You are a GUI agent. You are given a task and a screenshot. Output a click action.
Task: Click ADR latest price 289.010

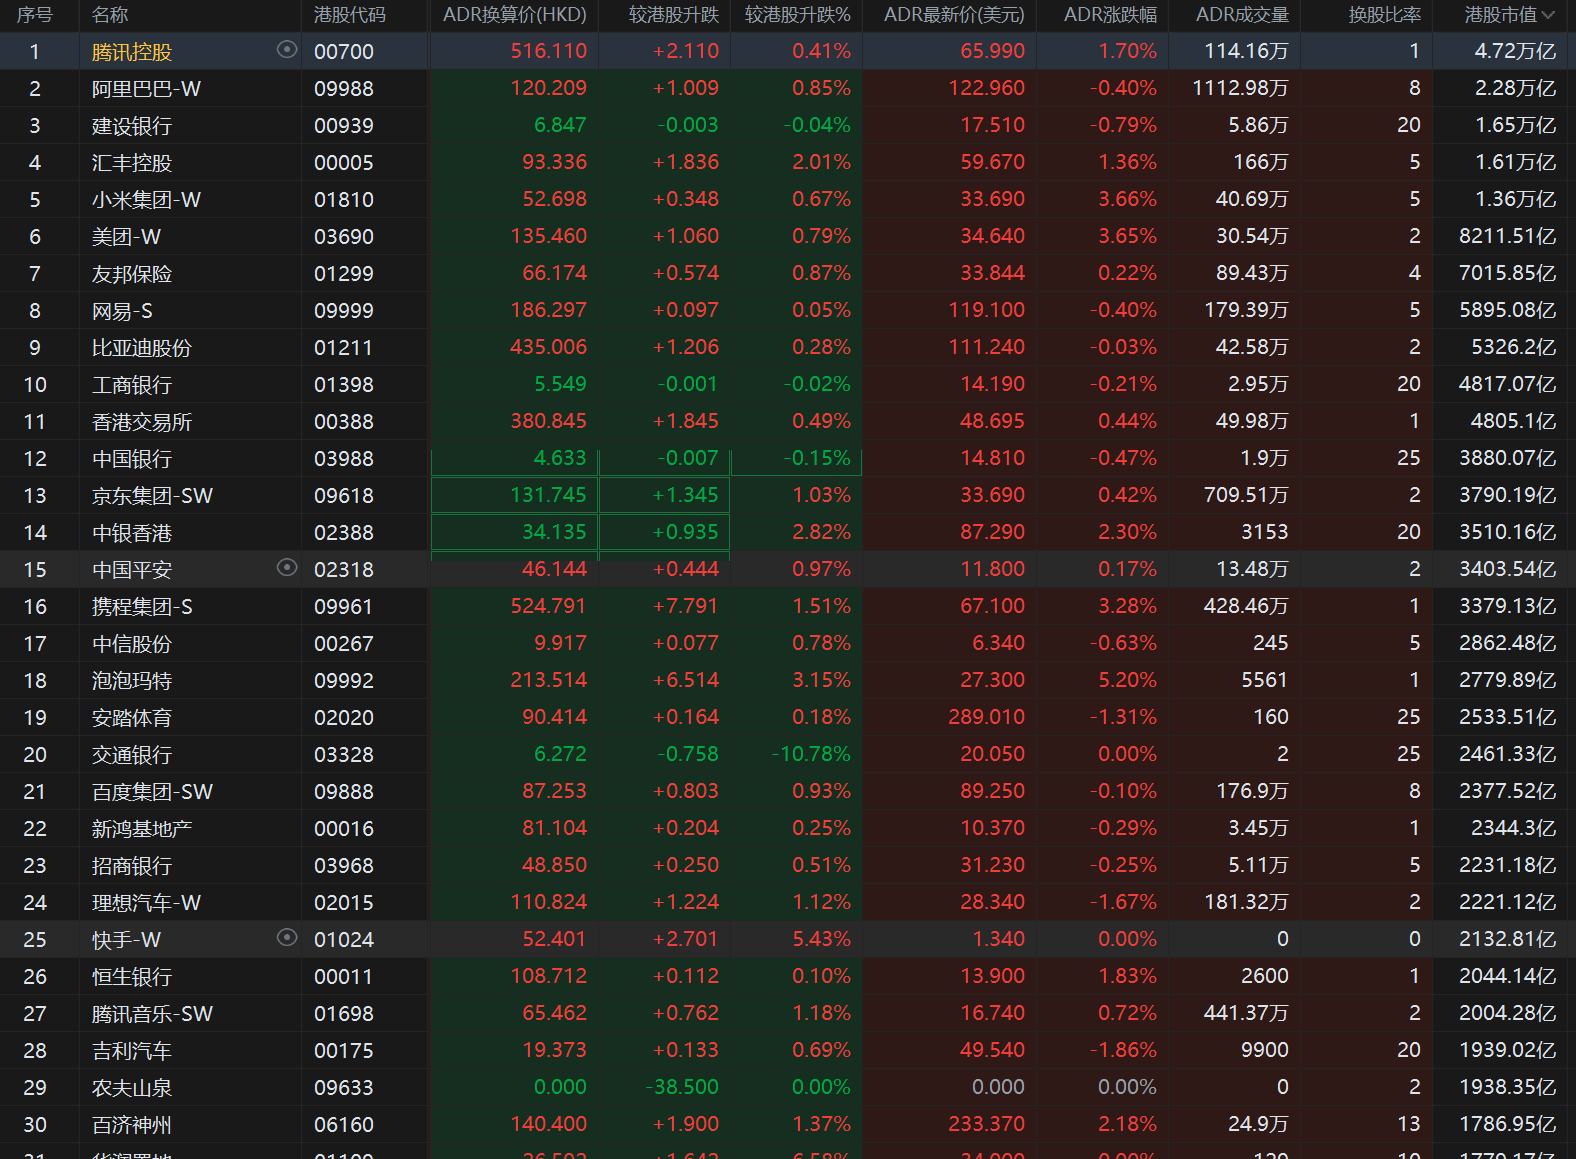point(987,717)
